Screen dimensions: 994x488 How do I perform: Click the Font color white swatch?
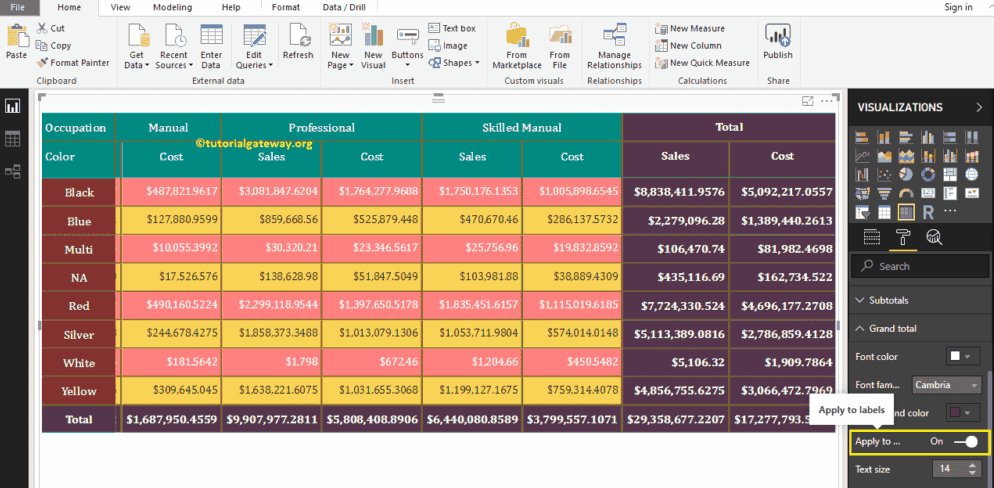tap(956, 356)
